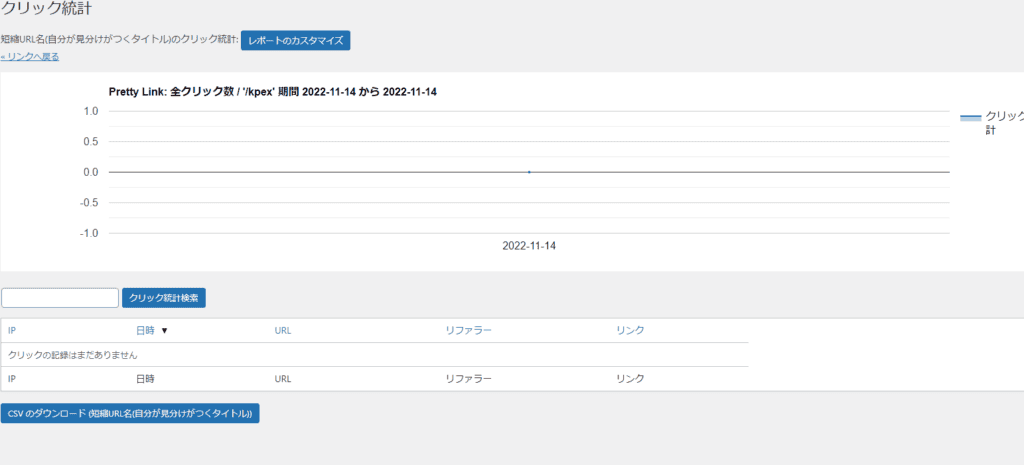Click the クリック統計検索 button

(164, 298)
